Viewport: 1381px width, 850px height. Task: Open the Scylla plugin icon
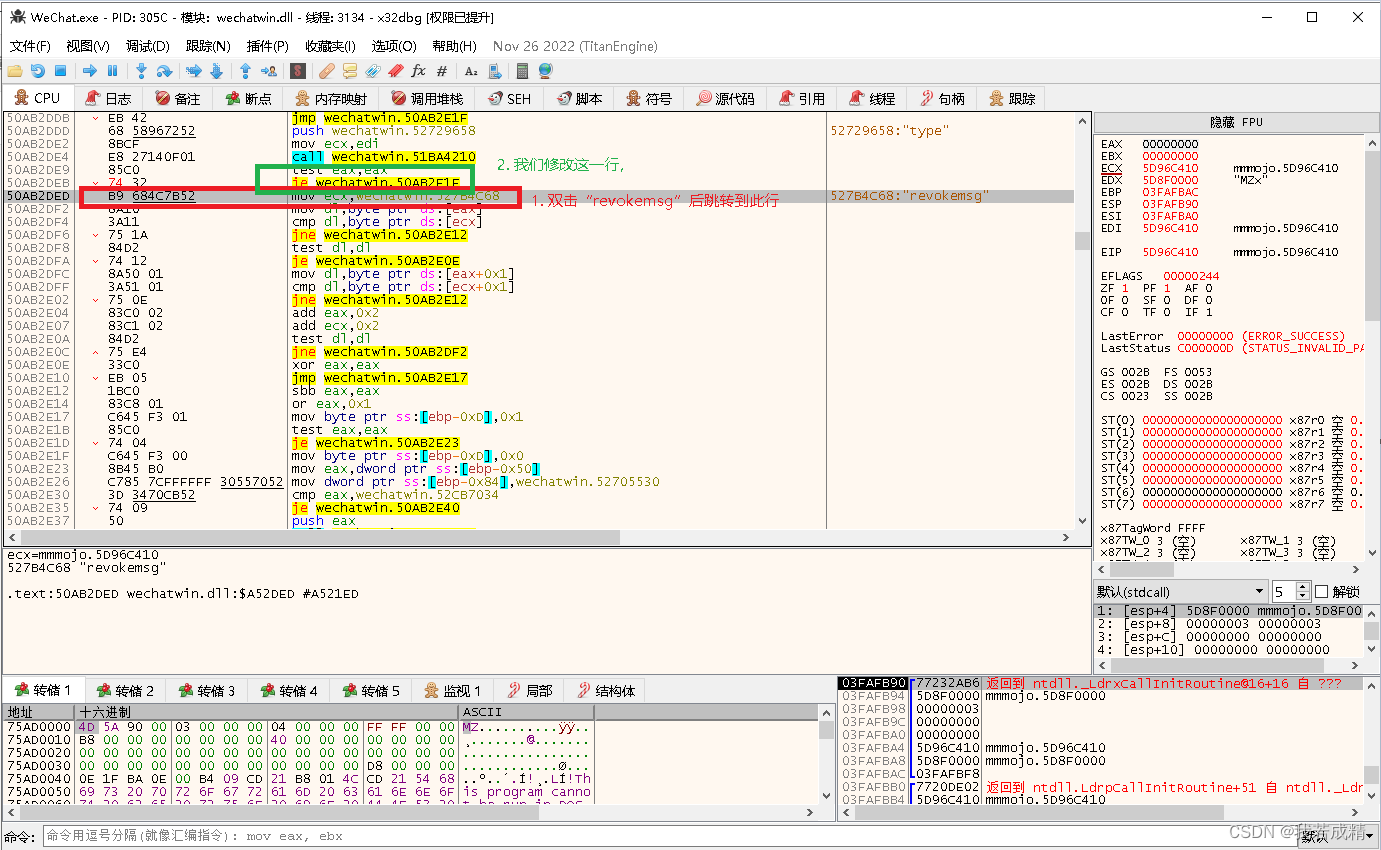[297, 71]
